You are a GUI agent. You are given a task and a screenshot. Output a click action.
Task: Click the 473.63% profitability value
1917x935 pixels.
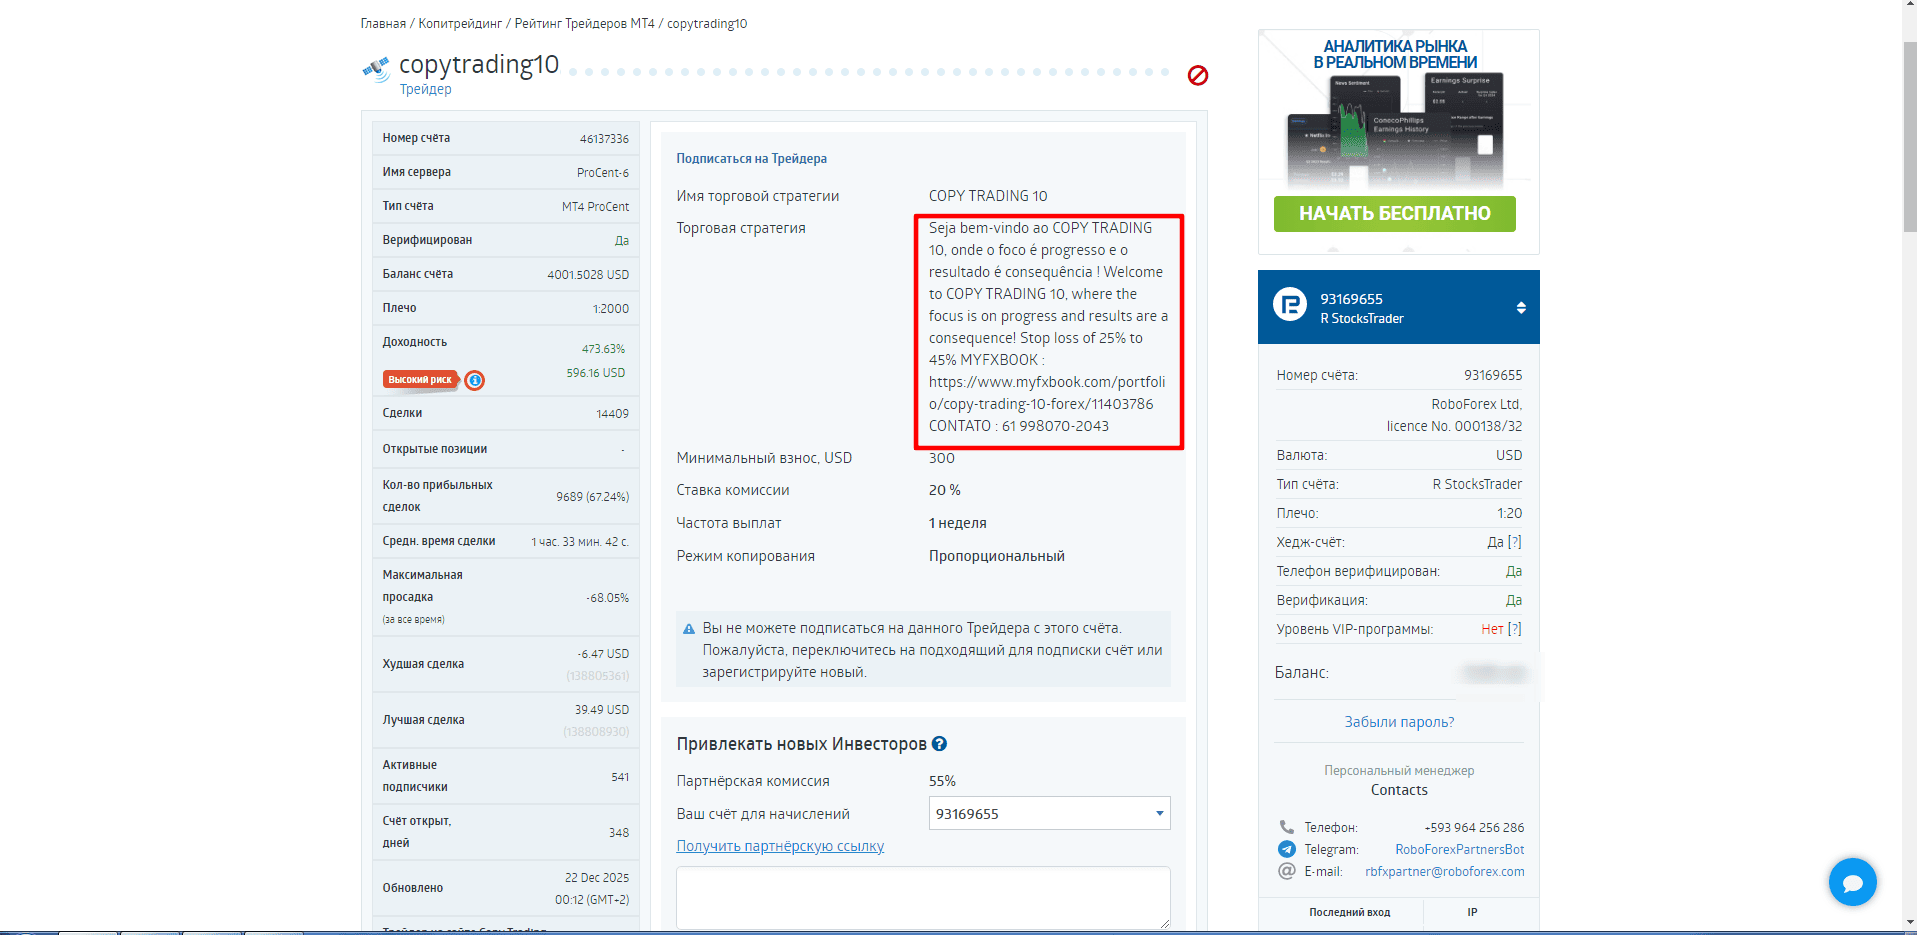click(x=603, y=349)
